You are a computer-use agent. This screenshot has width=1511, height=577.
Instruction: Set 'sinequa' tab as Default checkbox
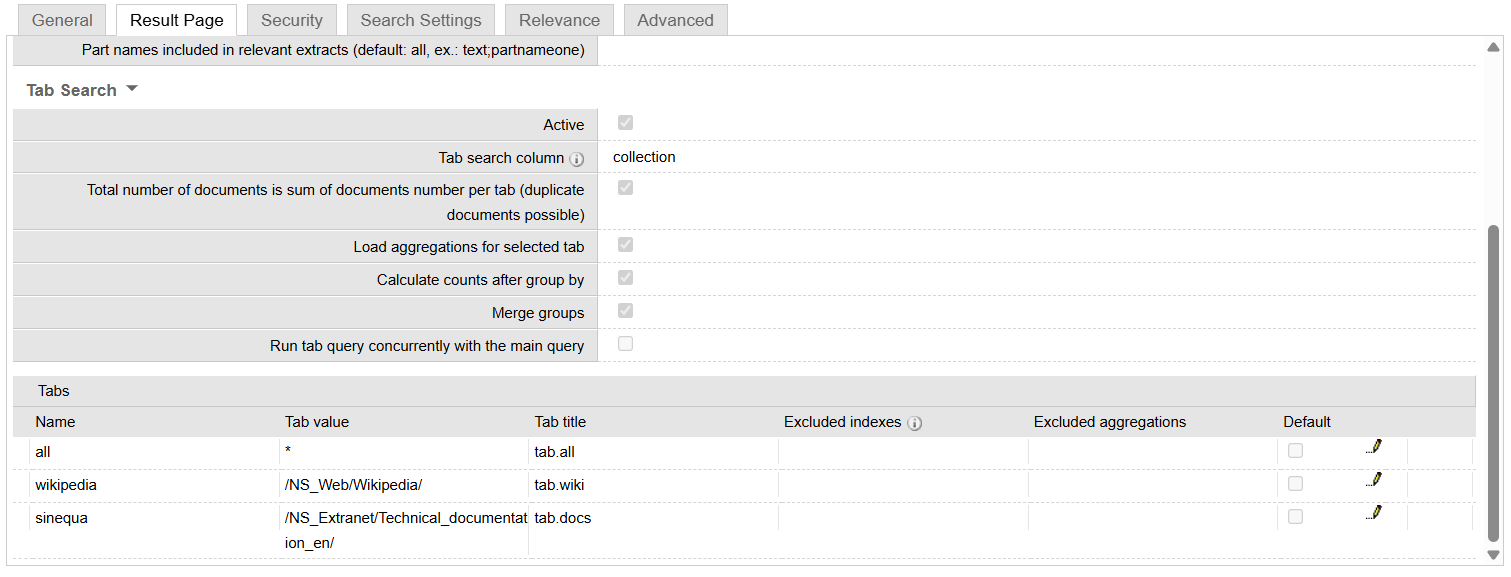pyautogui.click(x=1295, y=517)
